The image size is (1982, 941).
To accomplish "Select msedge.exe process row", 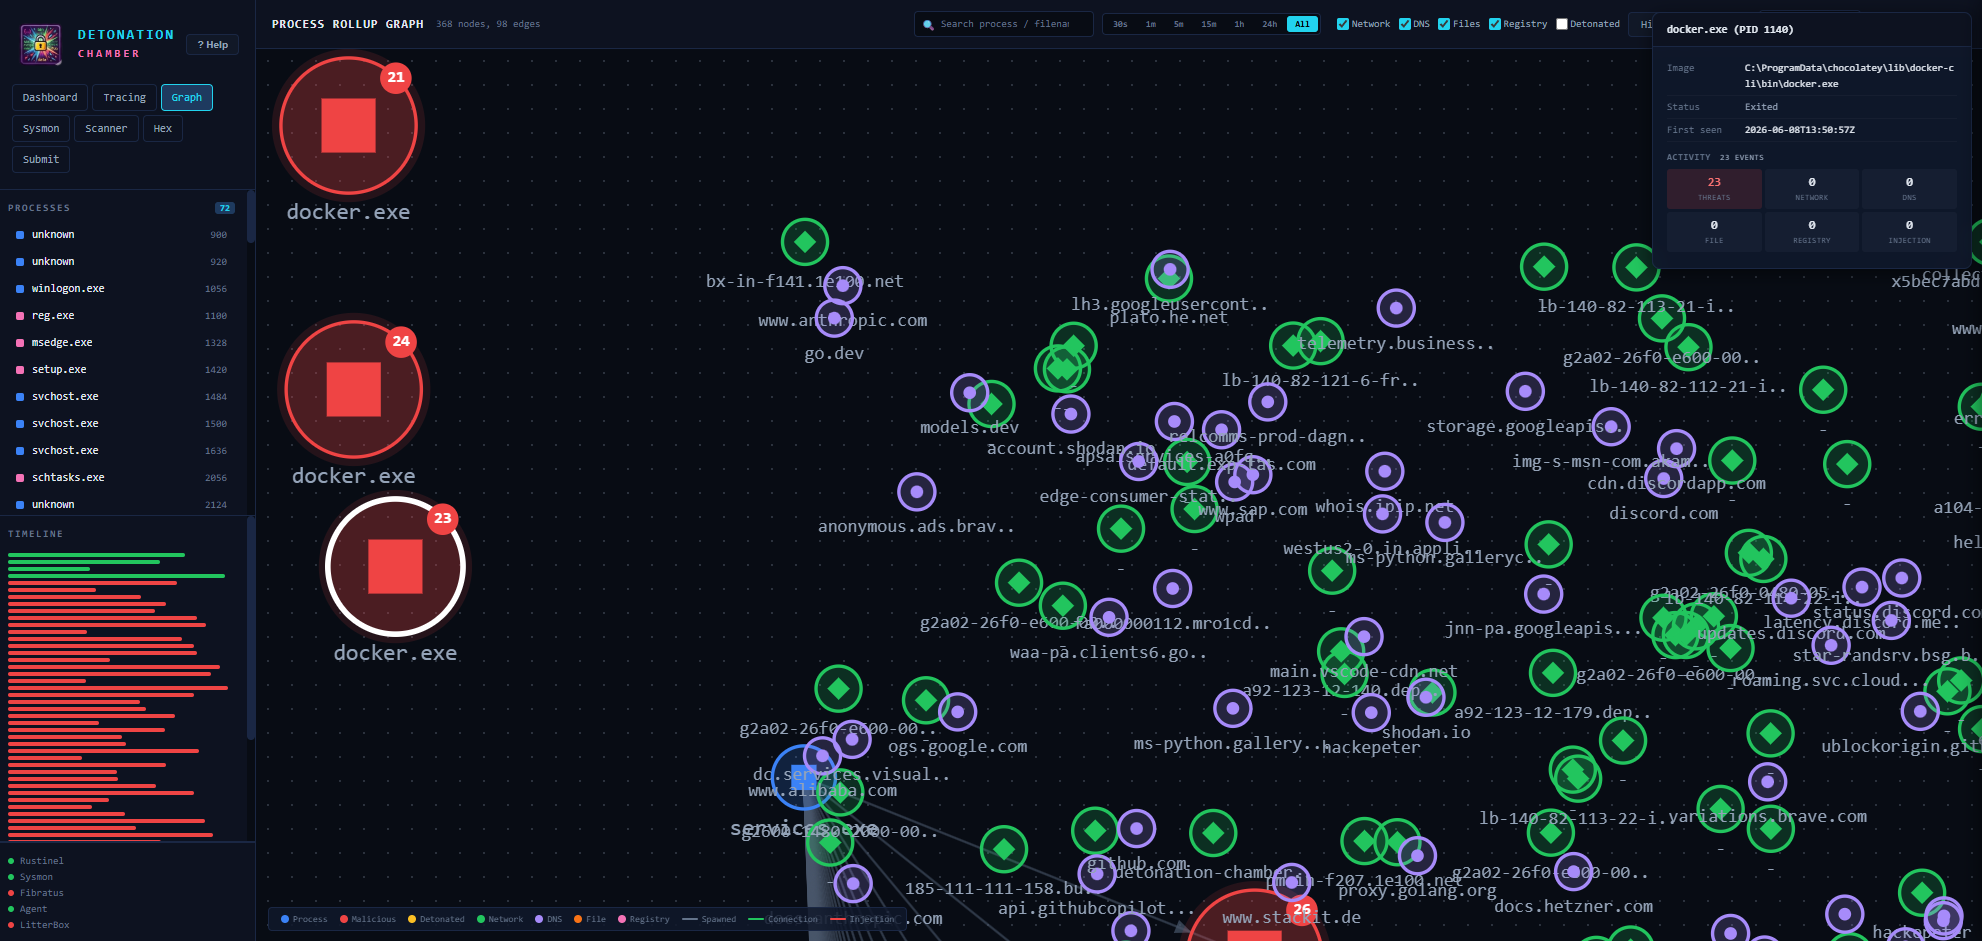I will tap(122, 342).
